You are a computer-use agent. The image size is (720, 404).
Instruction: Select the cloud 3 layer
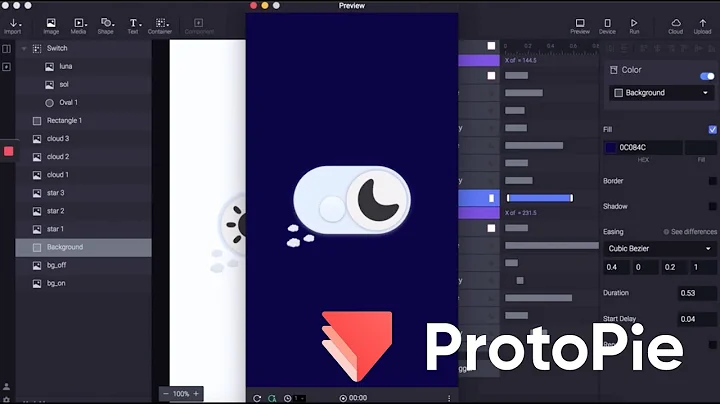click(84, 139)
